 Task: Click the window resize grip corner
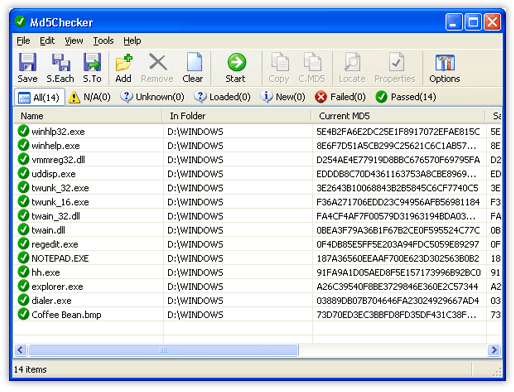(497, 373)
